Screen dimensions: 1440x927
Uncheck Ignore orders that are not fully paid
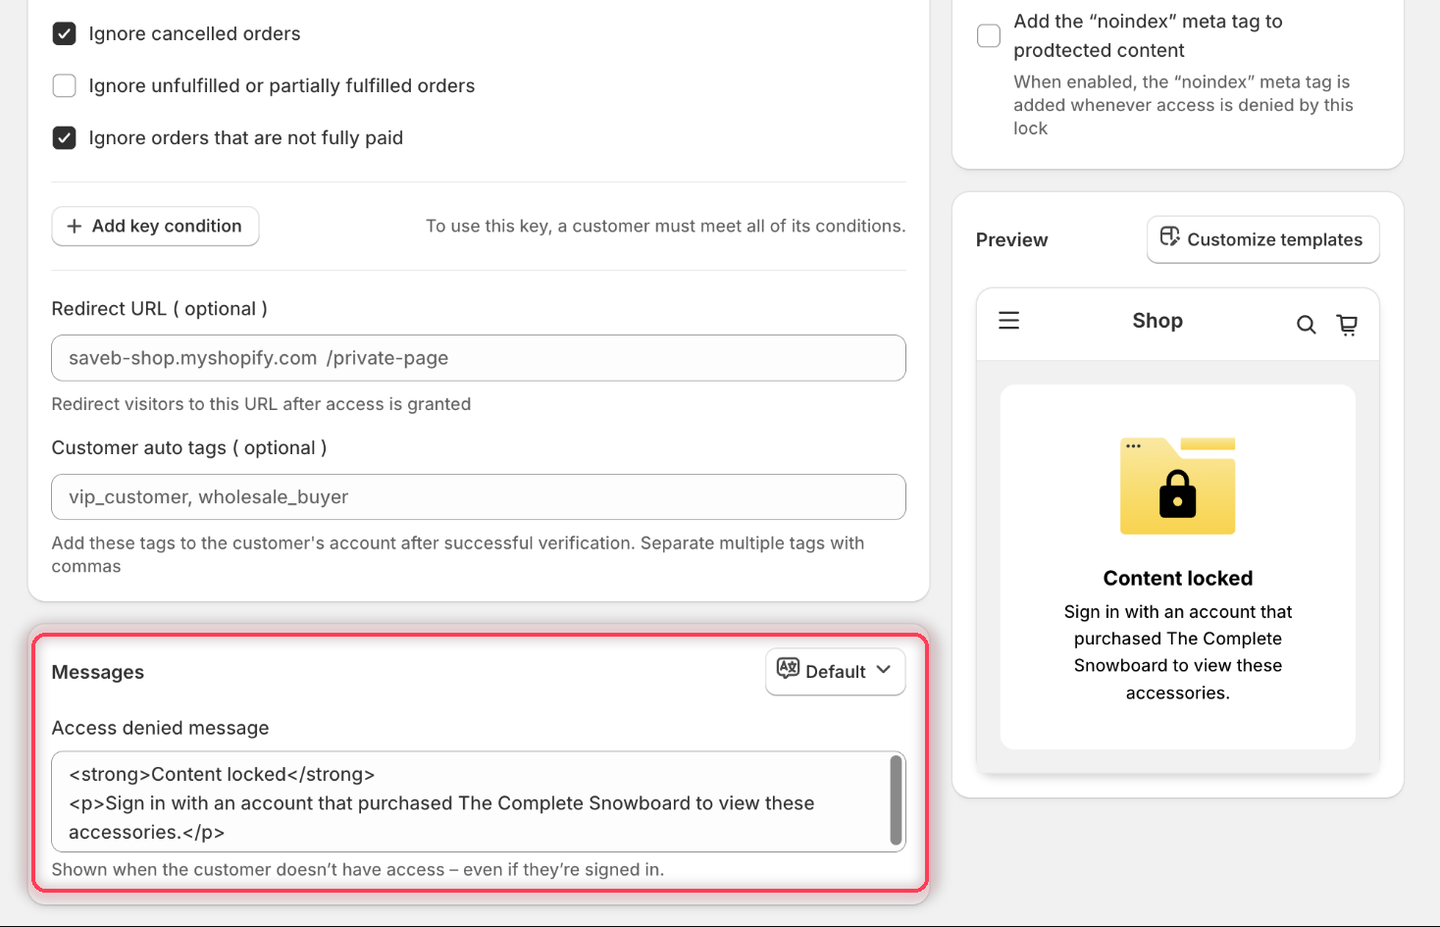coord(64,138)
